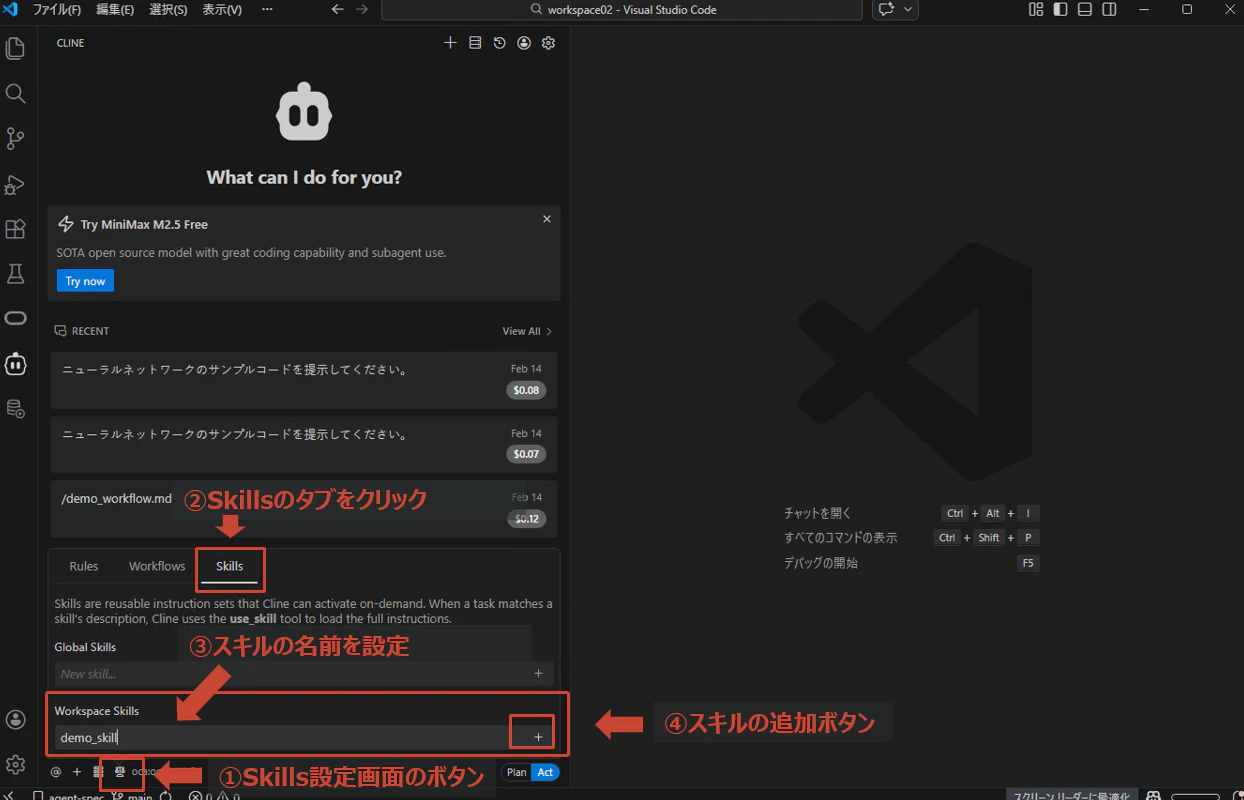
Task: Add the demo_skill workspace skill with plus
Action: click(538, 737)
